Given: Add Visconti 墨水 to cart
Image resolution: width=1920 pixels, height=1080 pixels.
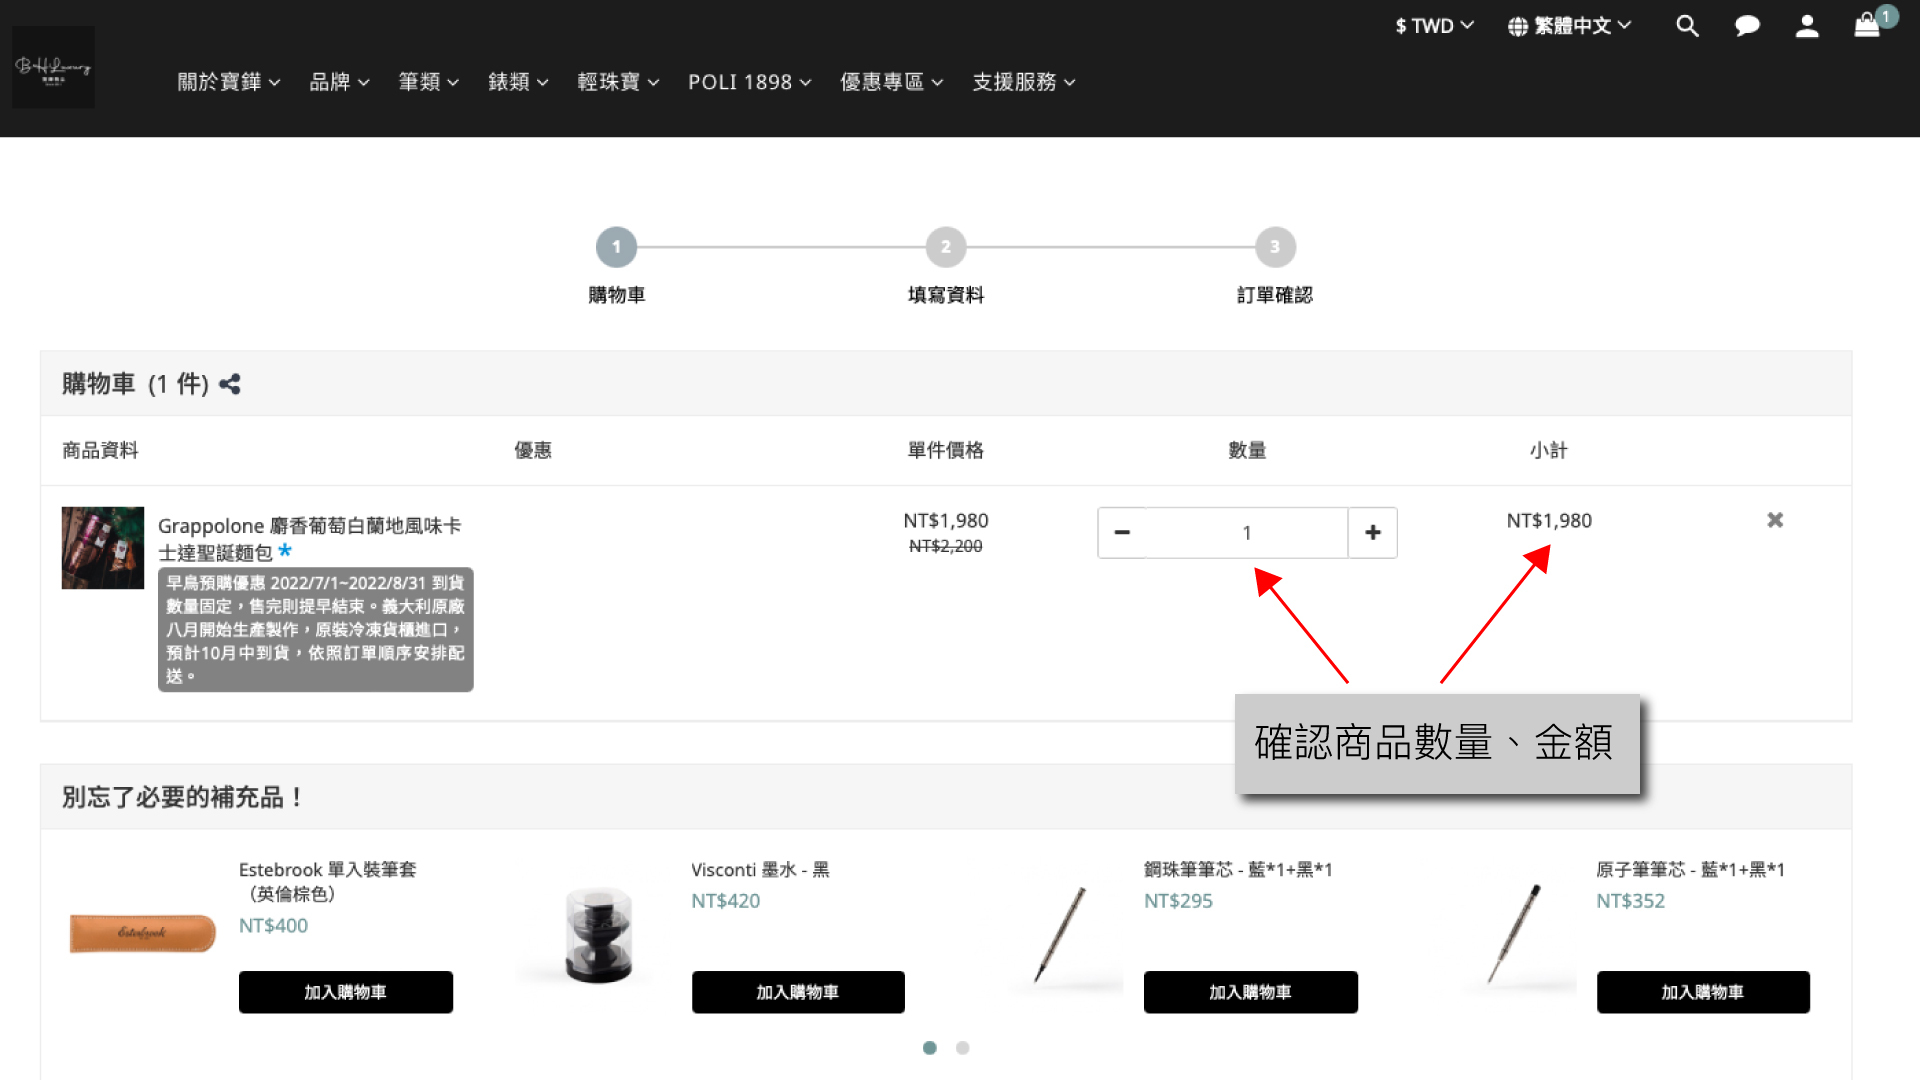Looking at the screenshot, I should (x=798, y=992).
